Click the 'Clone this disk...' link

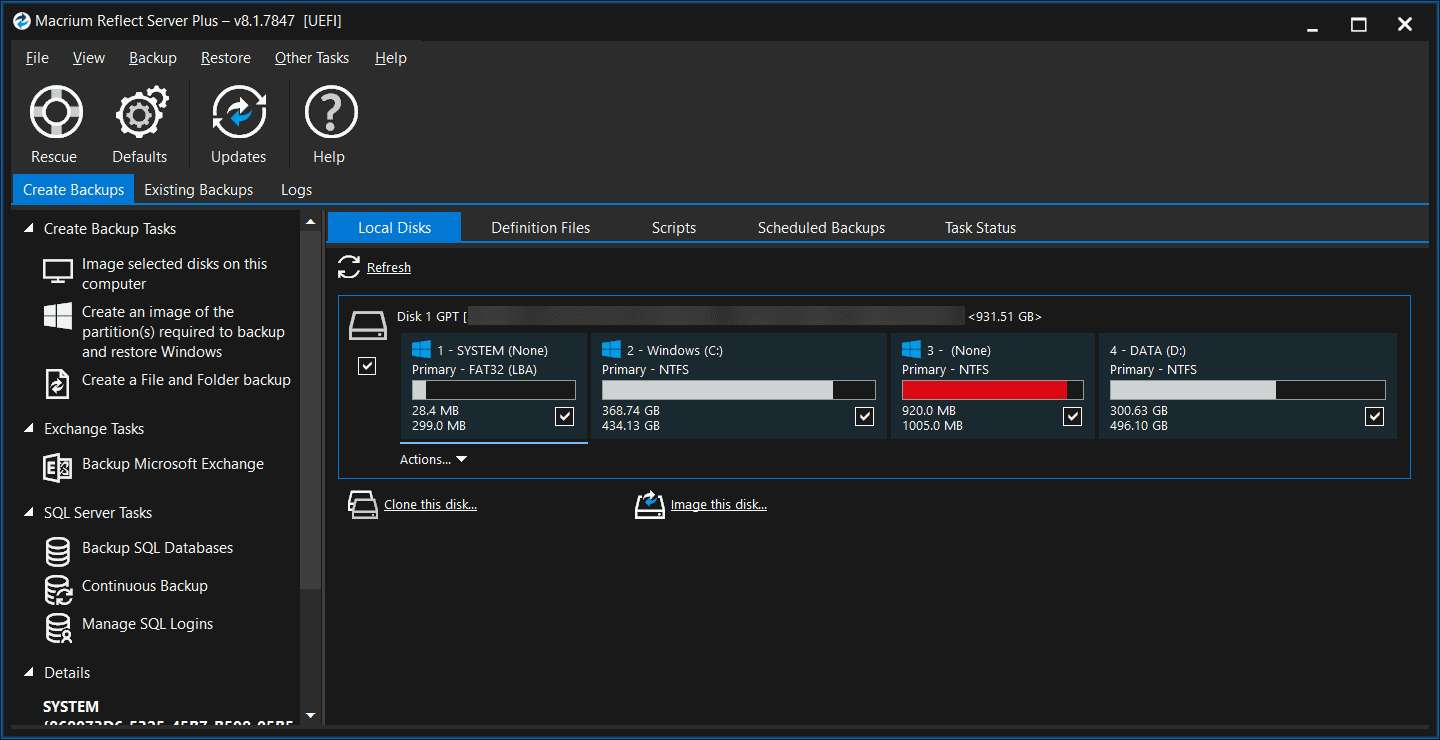coord(430,505)
